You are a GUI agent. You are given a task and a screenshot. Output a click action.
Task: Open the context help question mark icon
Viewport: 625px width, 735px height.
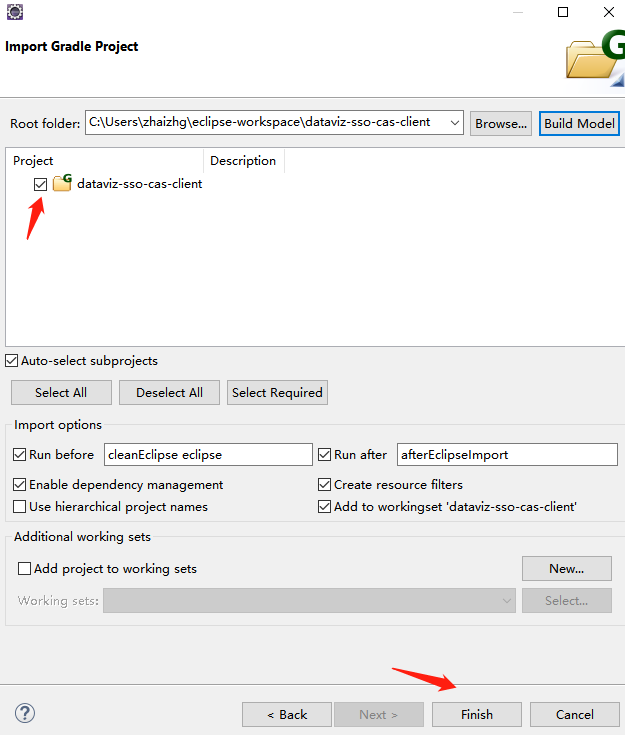[25, 713]
